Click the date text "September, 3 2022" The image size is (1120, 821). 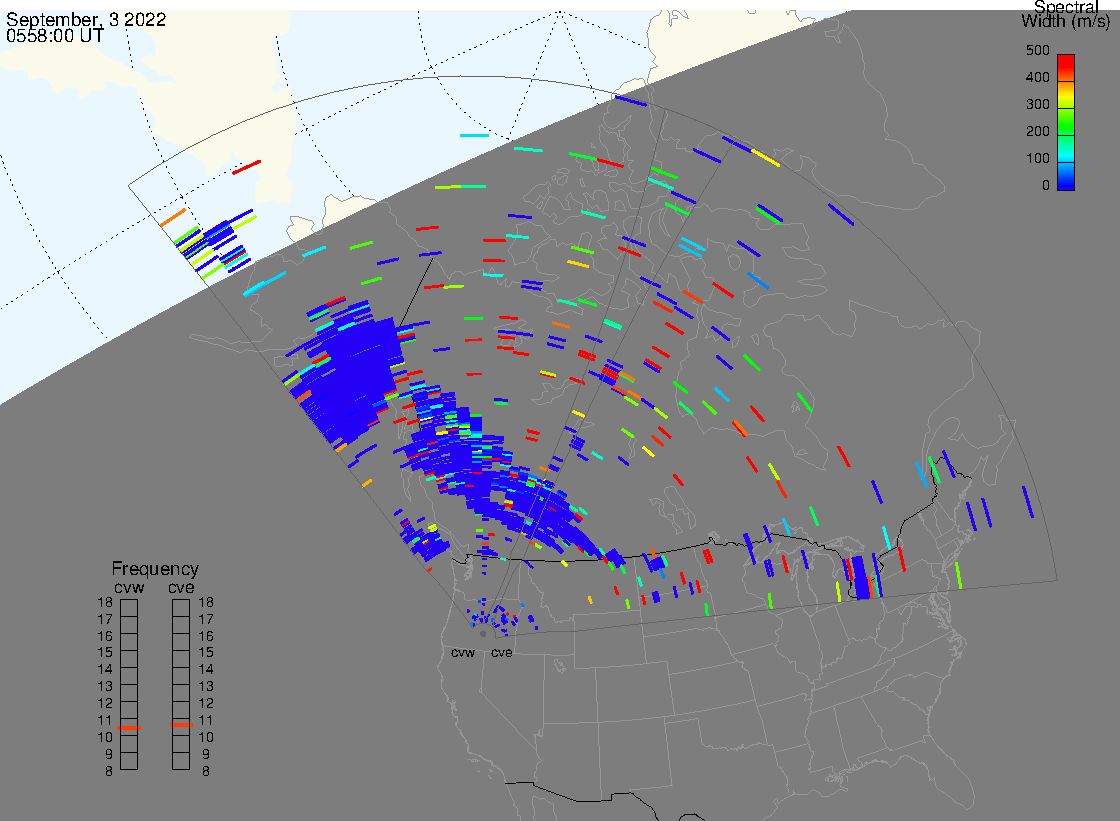point(86,19)
